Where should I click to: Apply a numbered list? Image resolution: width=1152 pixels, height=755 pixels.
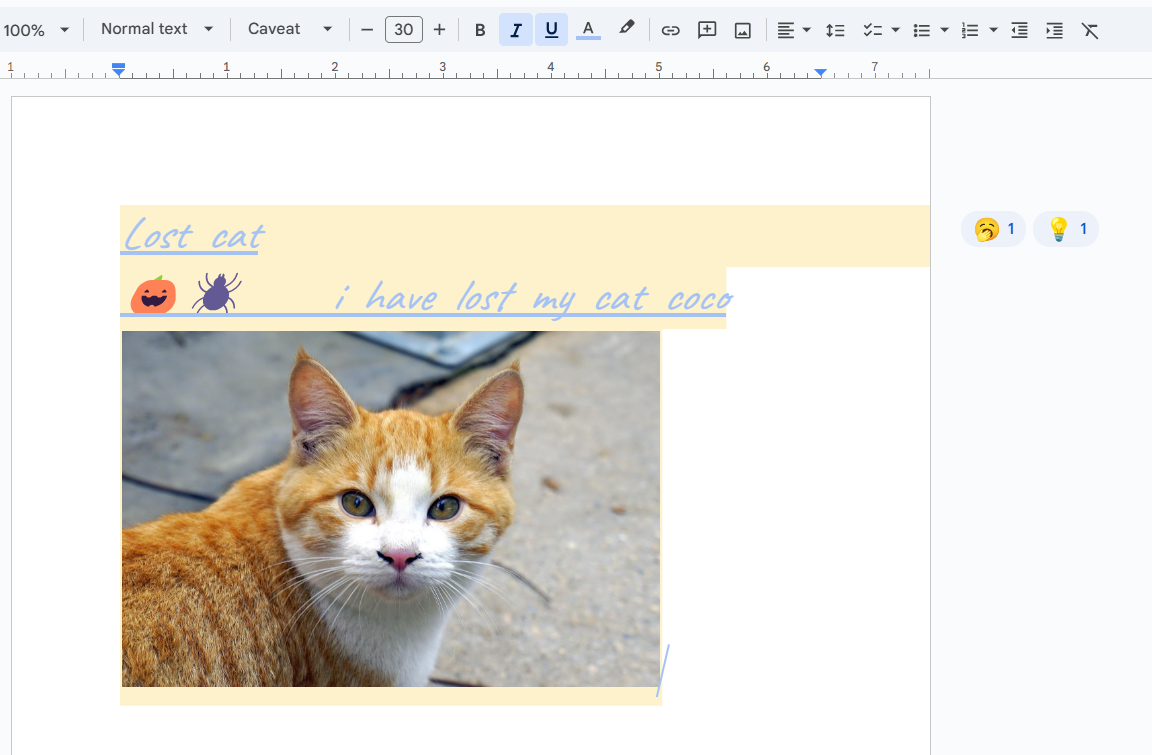[970, 30]
